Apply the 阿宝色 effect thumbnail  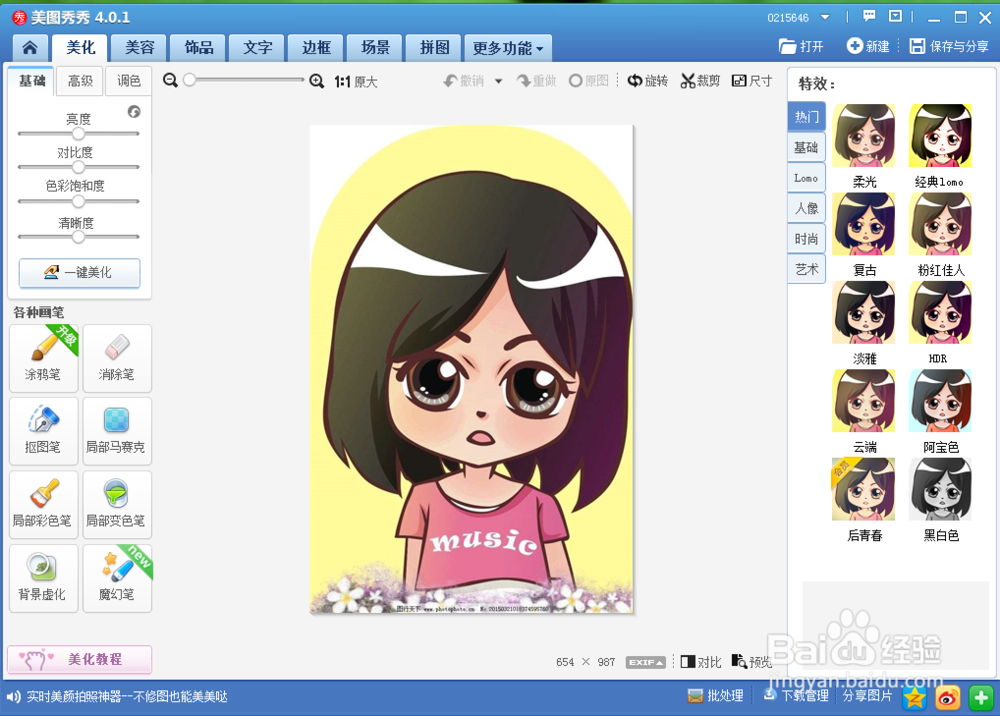tap(941, 400)
